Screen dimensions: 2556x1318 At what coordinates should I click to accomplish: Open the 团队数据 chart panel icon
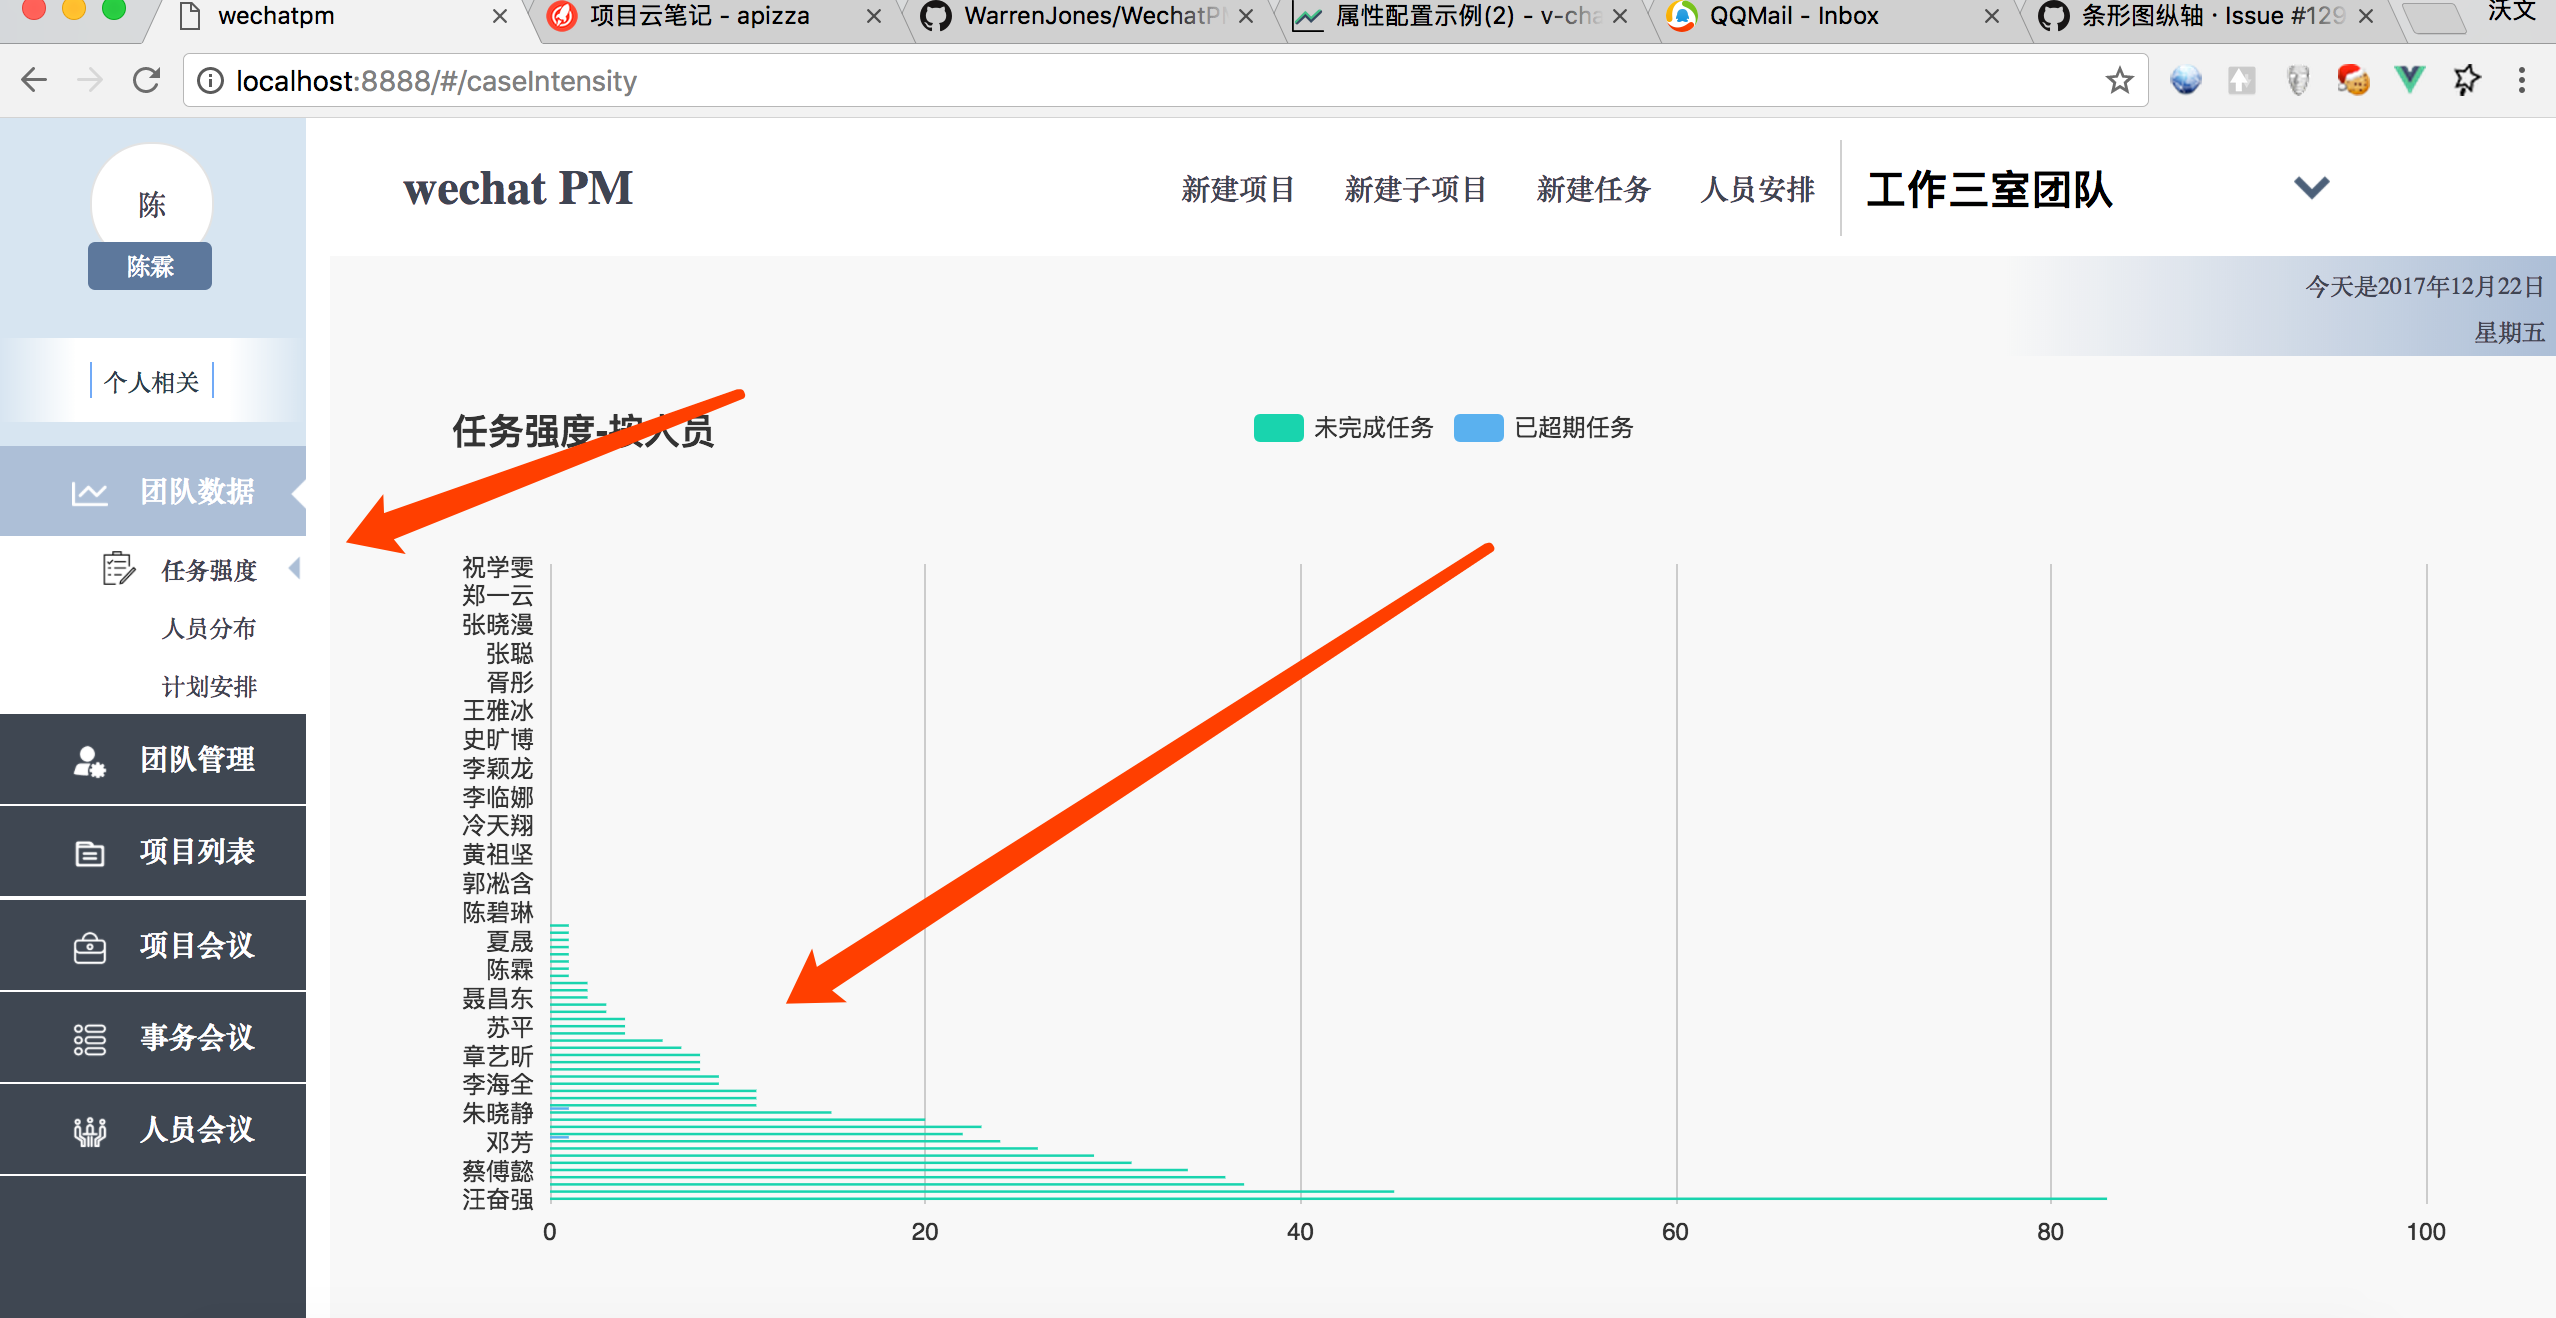[88, 491]
